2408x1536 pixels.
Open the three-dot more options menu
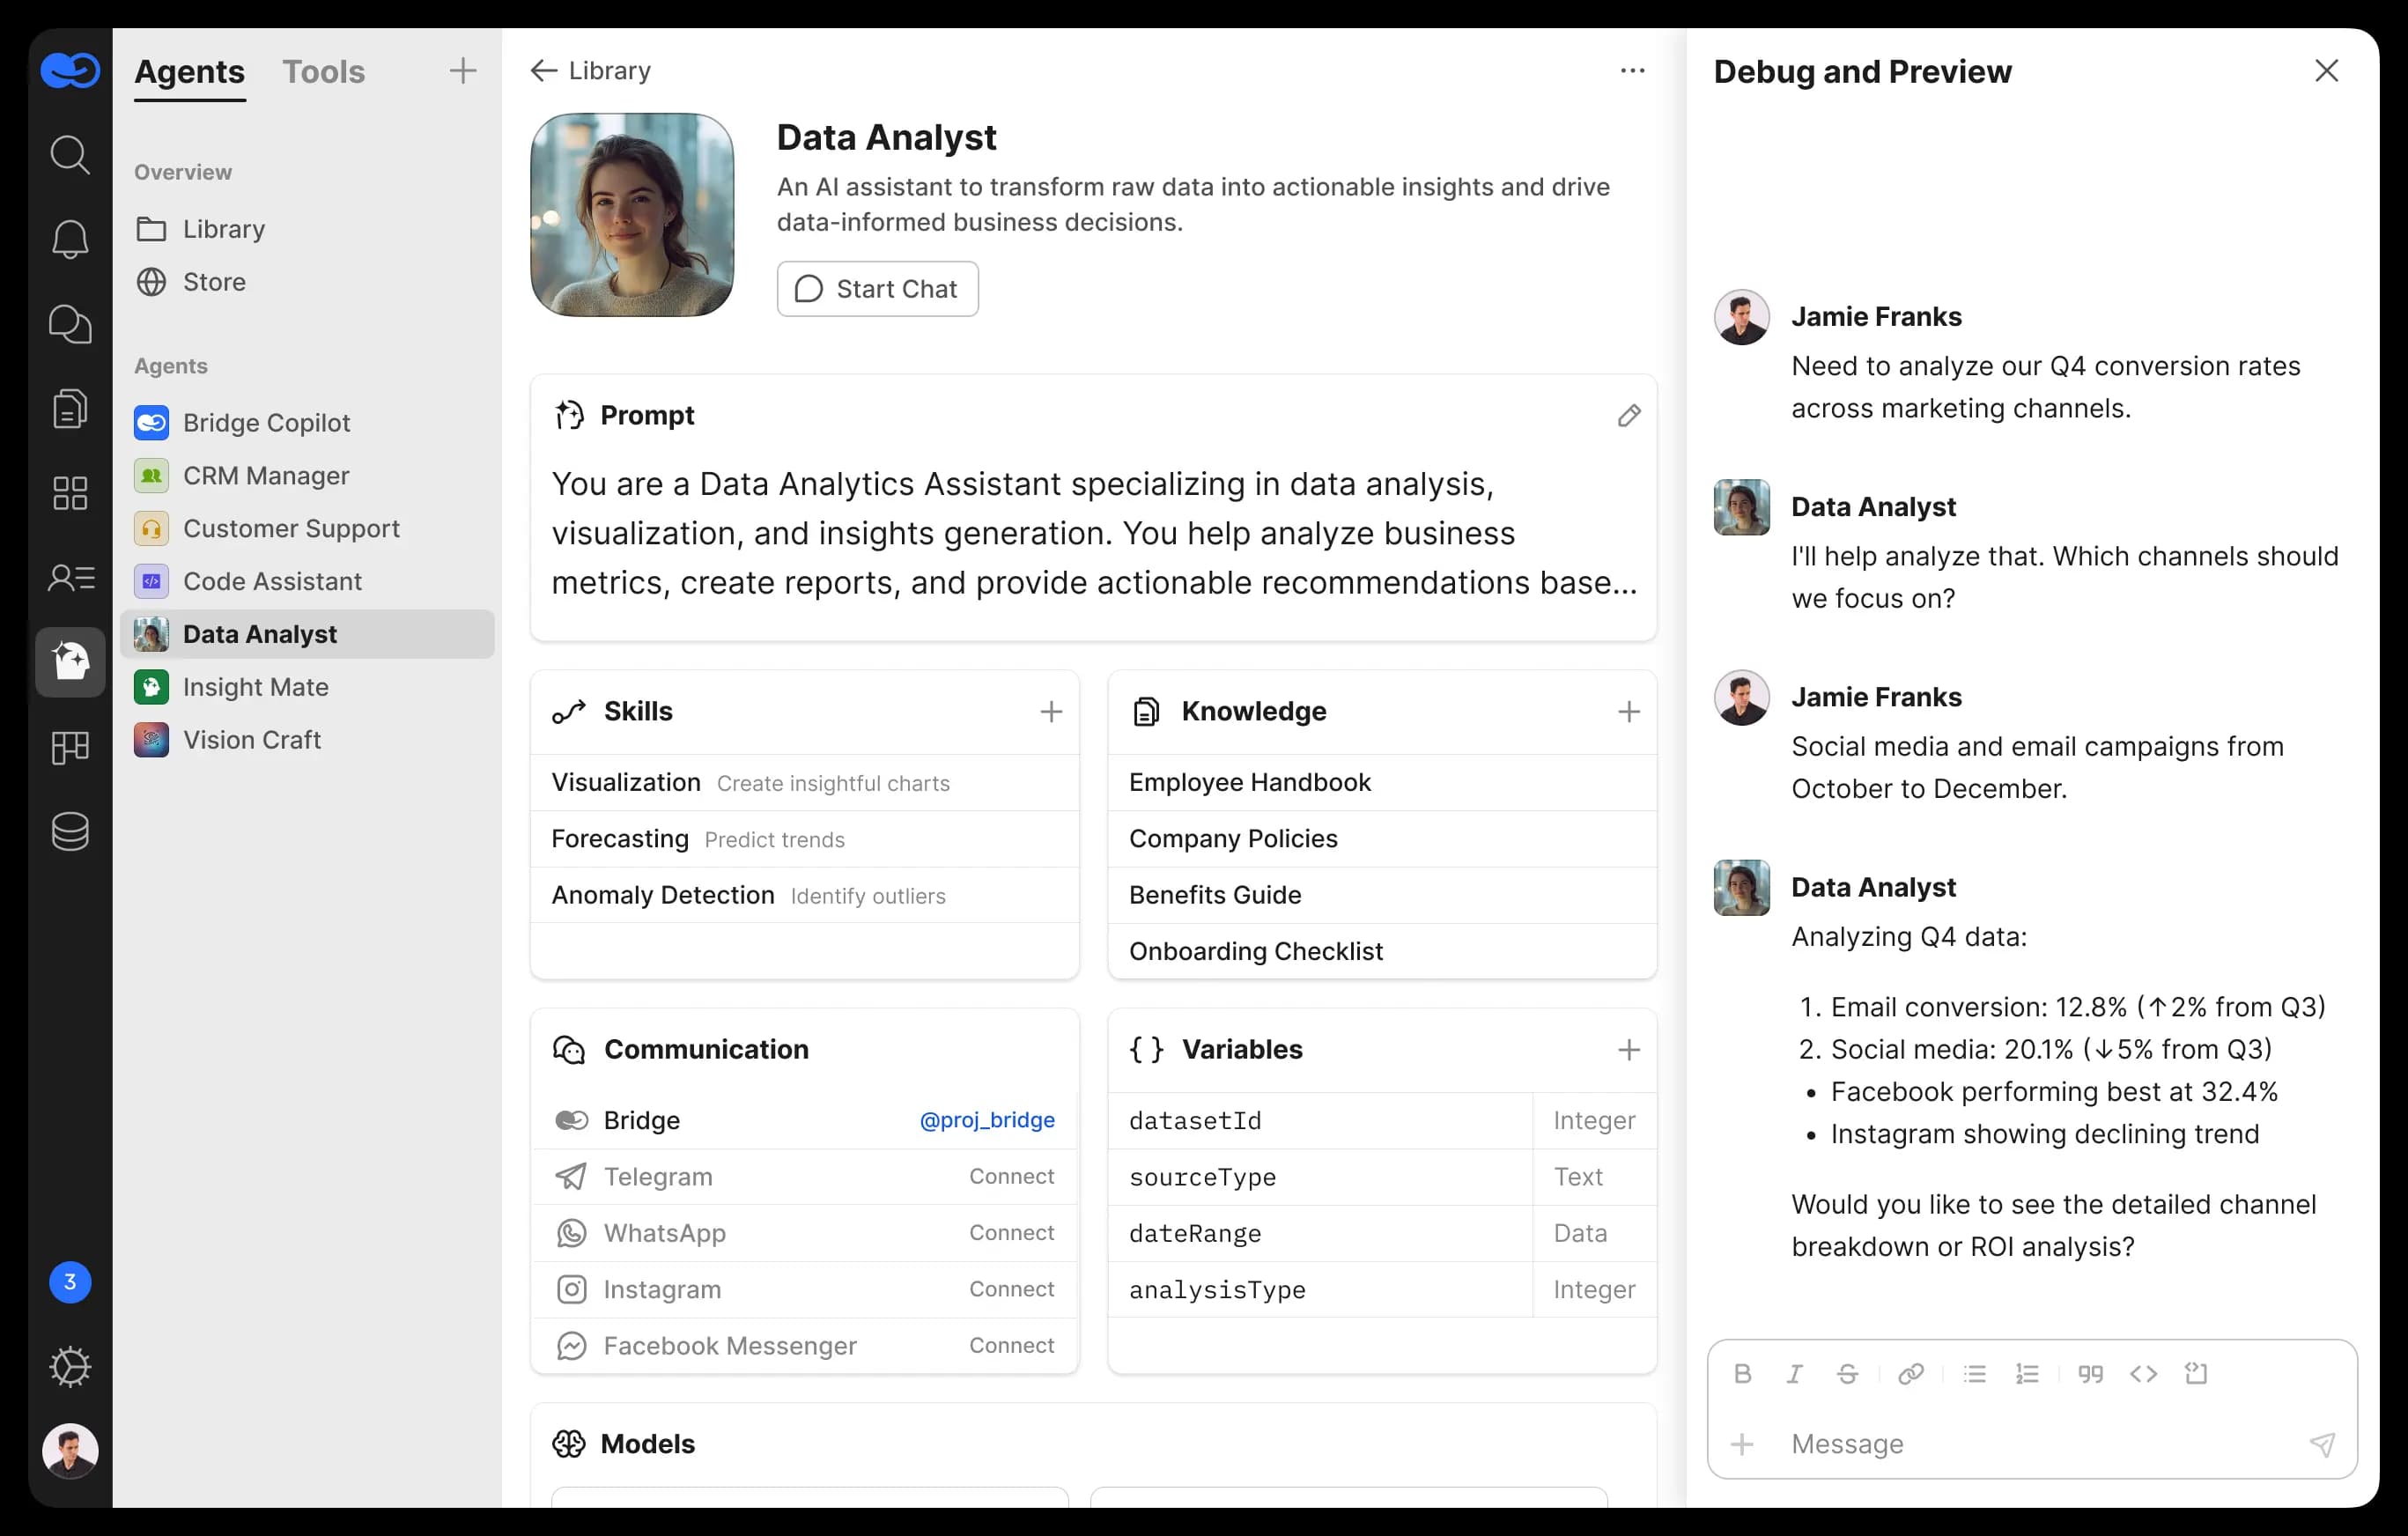(1632, 71)
